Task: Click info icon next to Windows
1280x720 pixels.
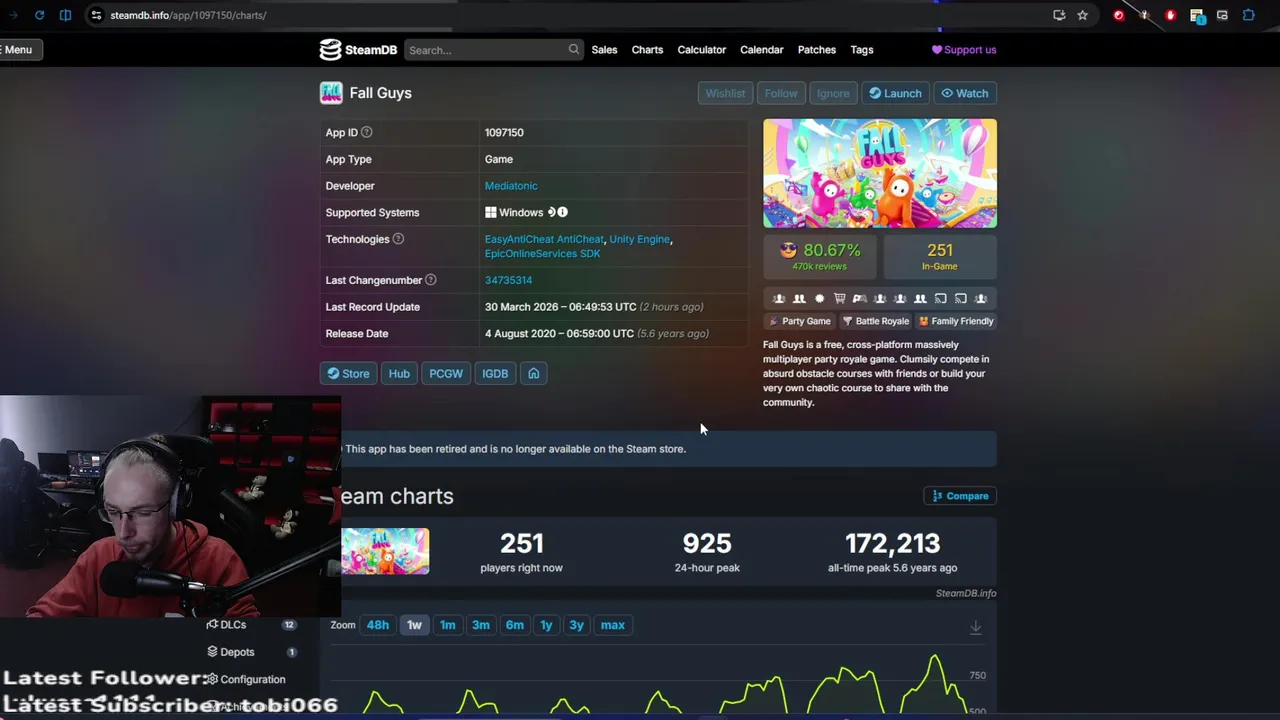Action: (562, 212)
